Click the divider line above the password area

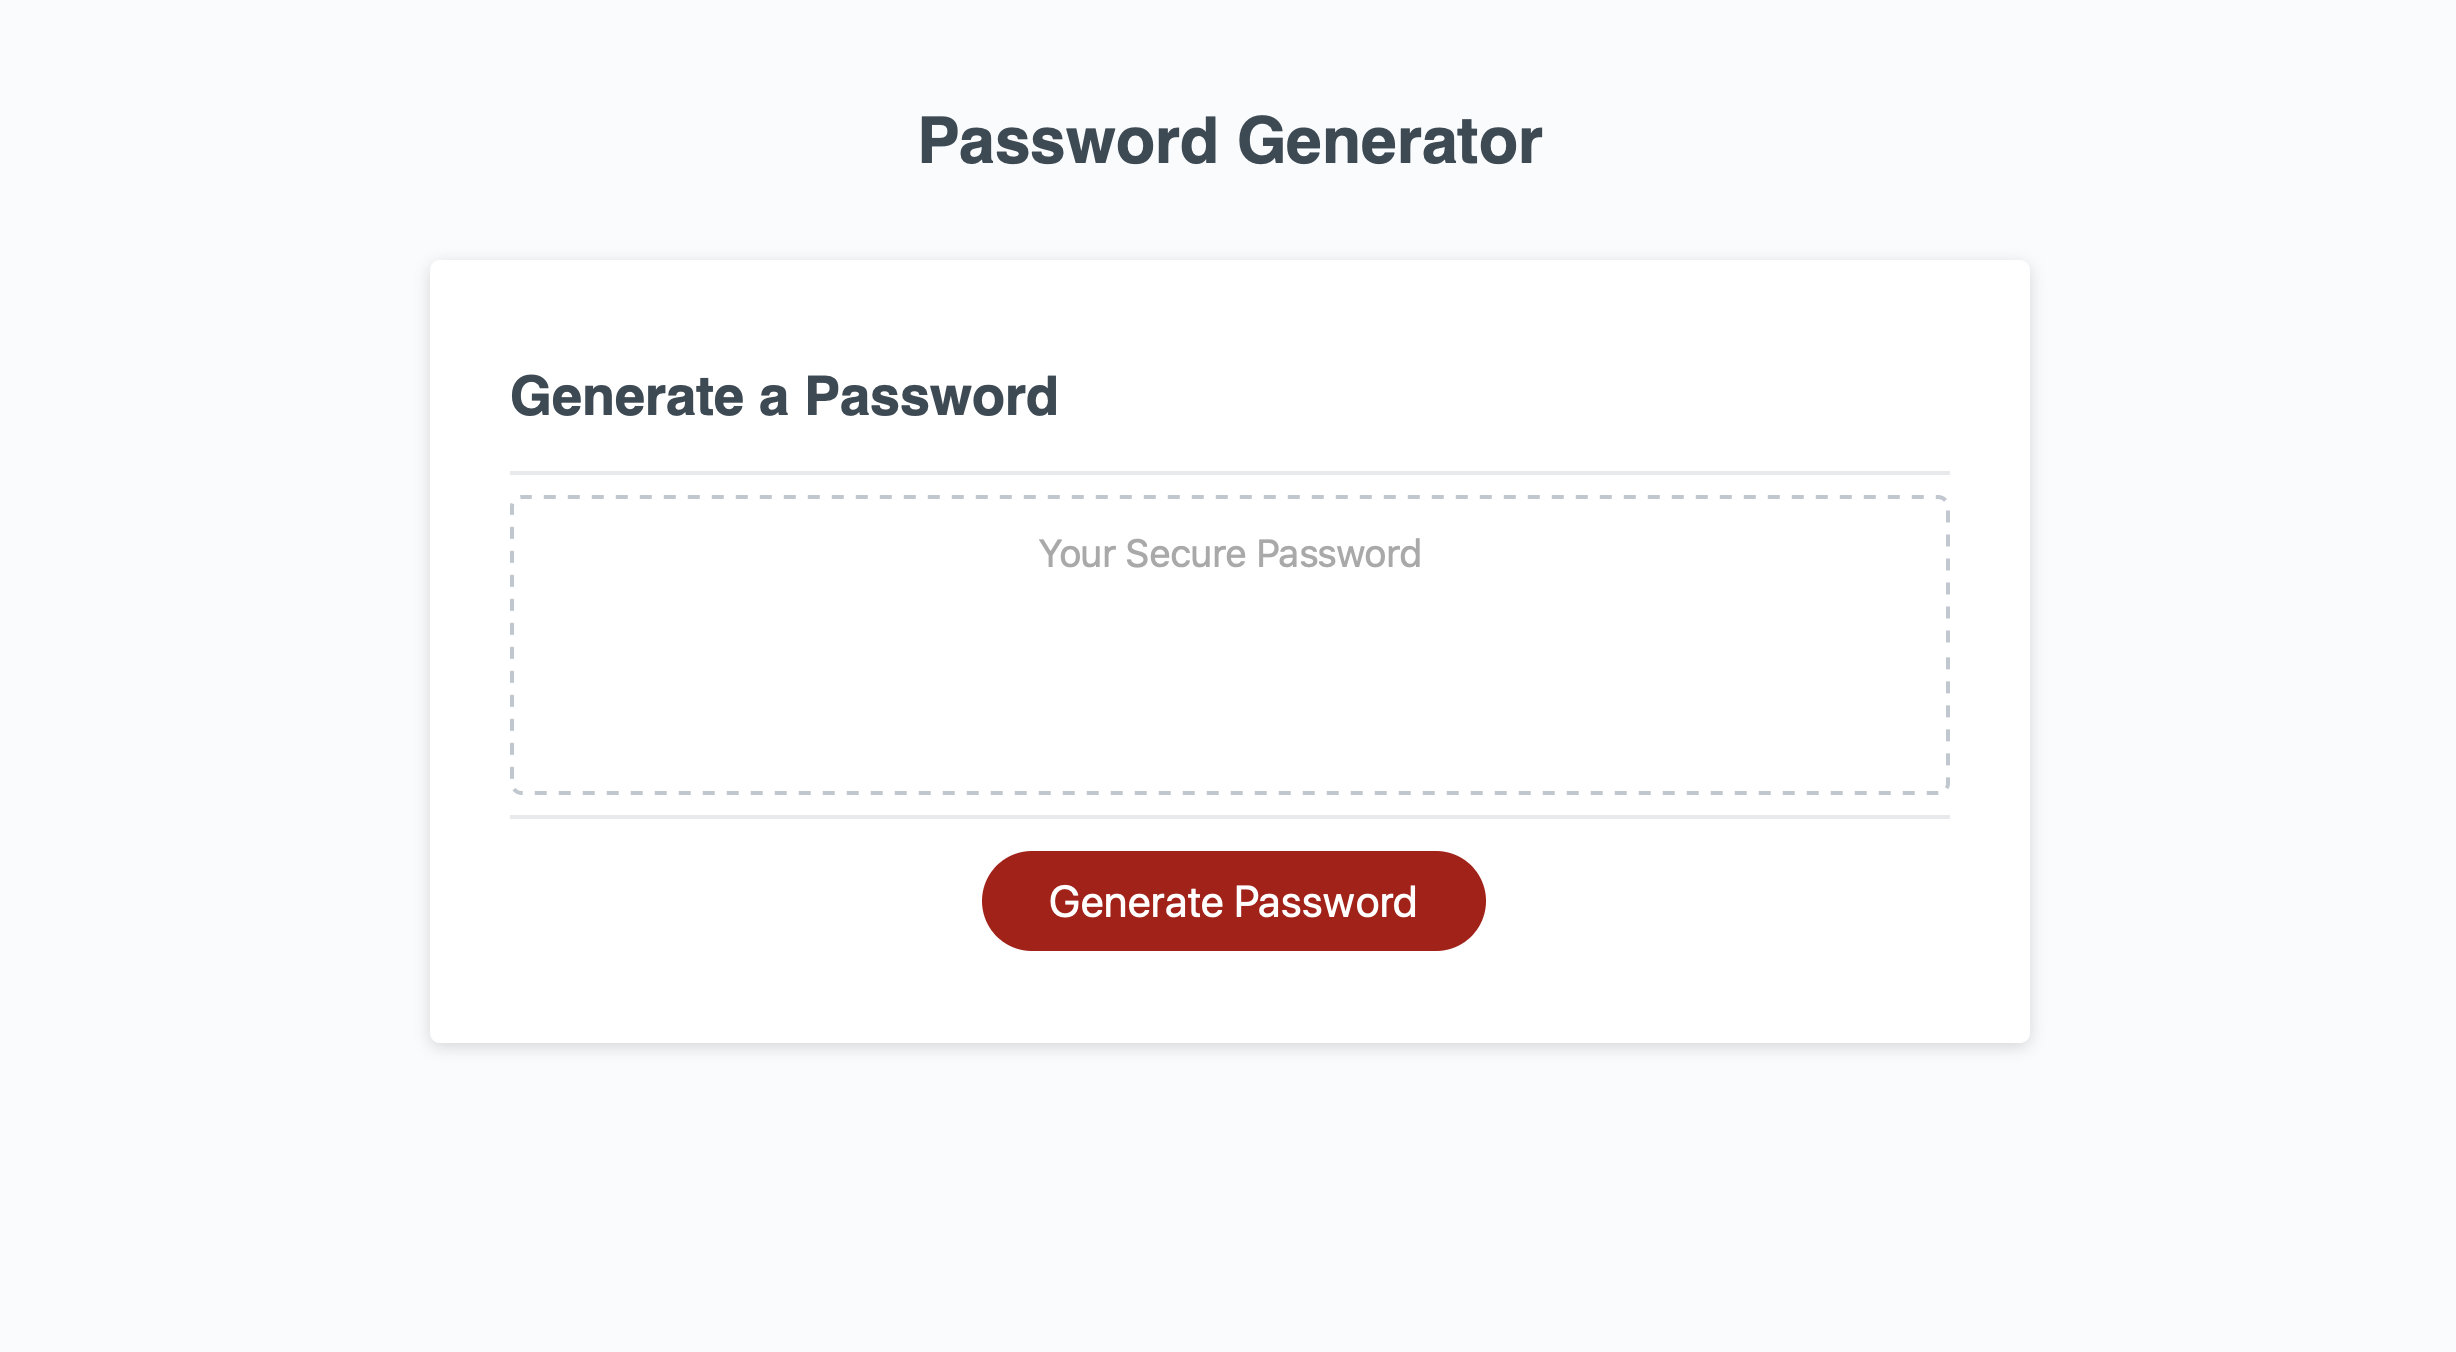point(1230,472)
